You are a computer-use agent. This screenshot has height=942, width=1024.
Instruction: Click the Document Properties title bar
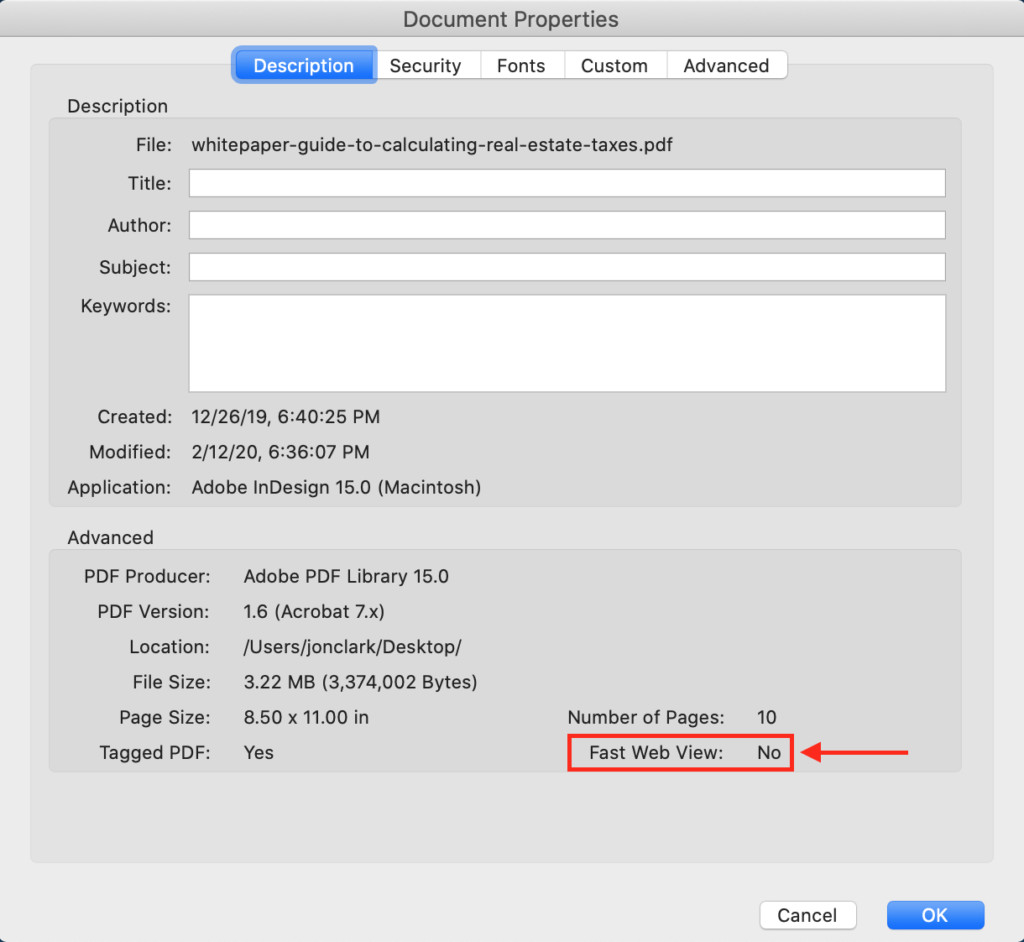(x=511, y=18)
